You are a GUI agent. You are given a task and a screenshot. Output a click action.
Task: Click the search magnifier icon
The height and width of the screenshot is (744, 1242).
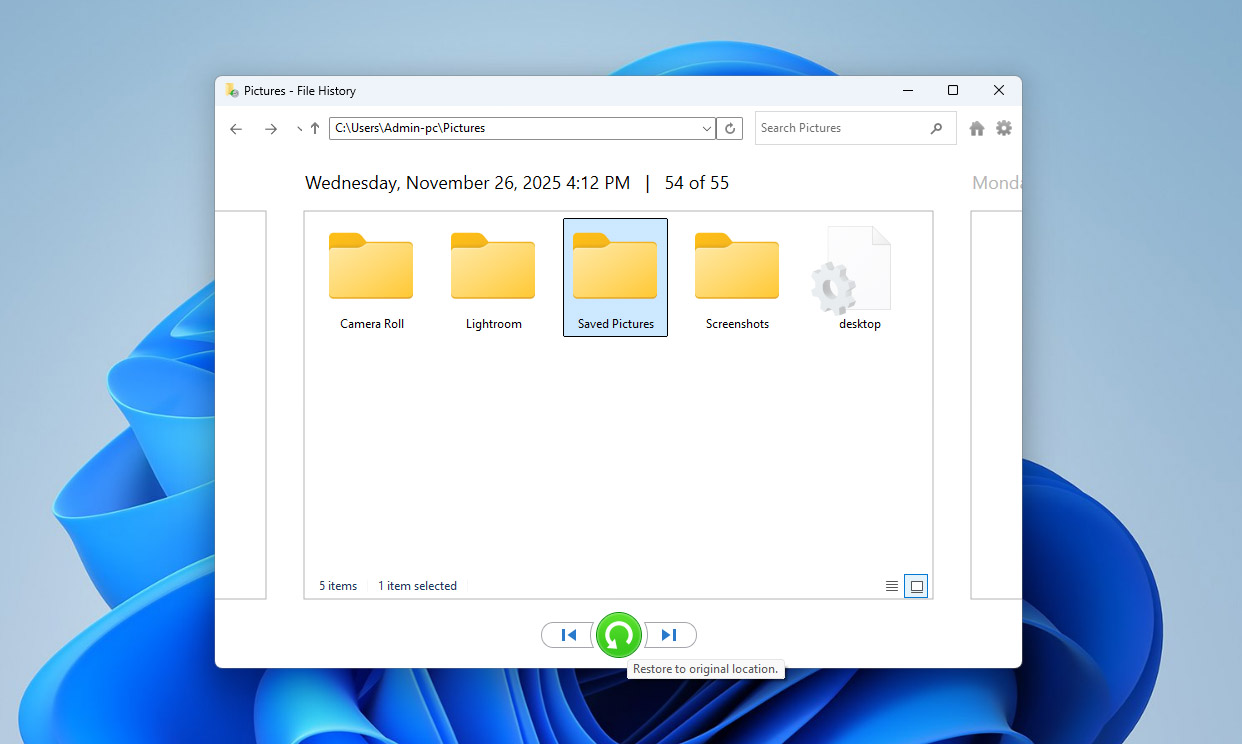(x=937, y=128)
